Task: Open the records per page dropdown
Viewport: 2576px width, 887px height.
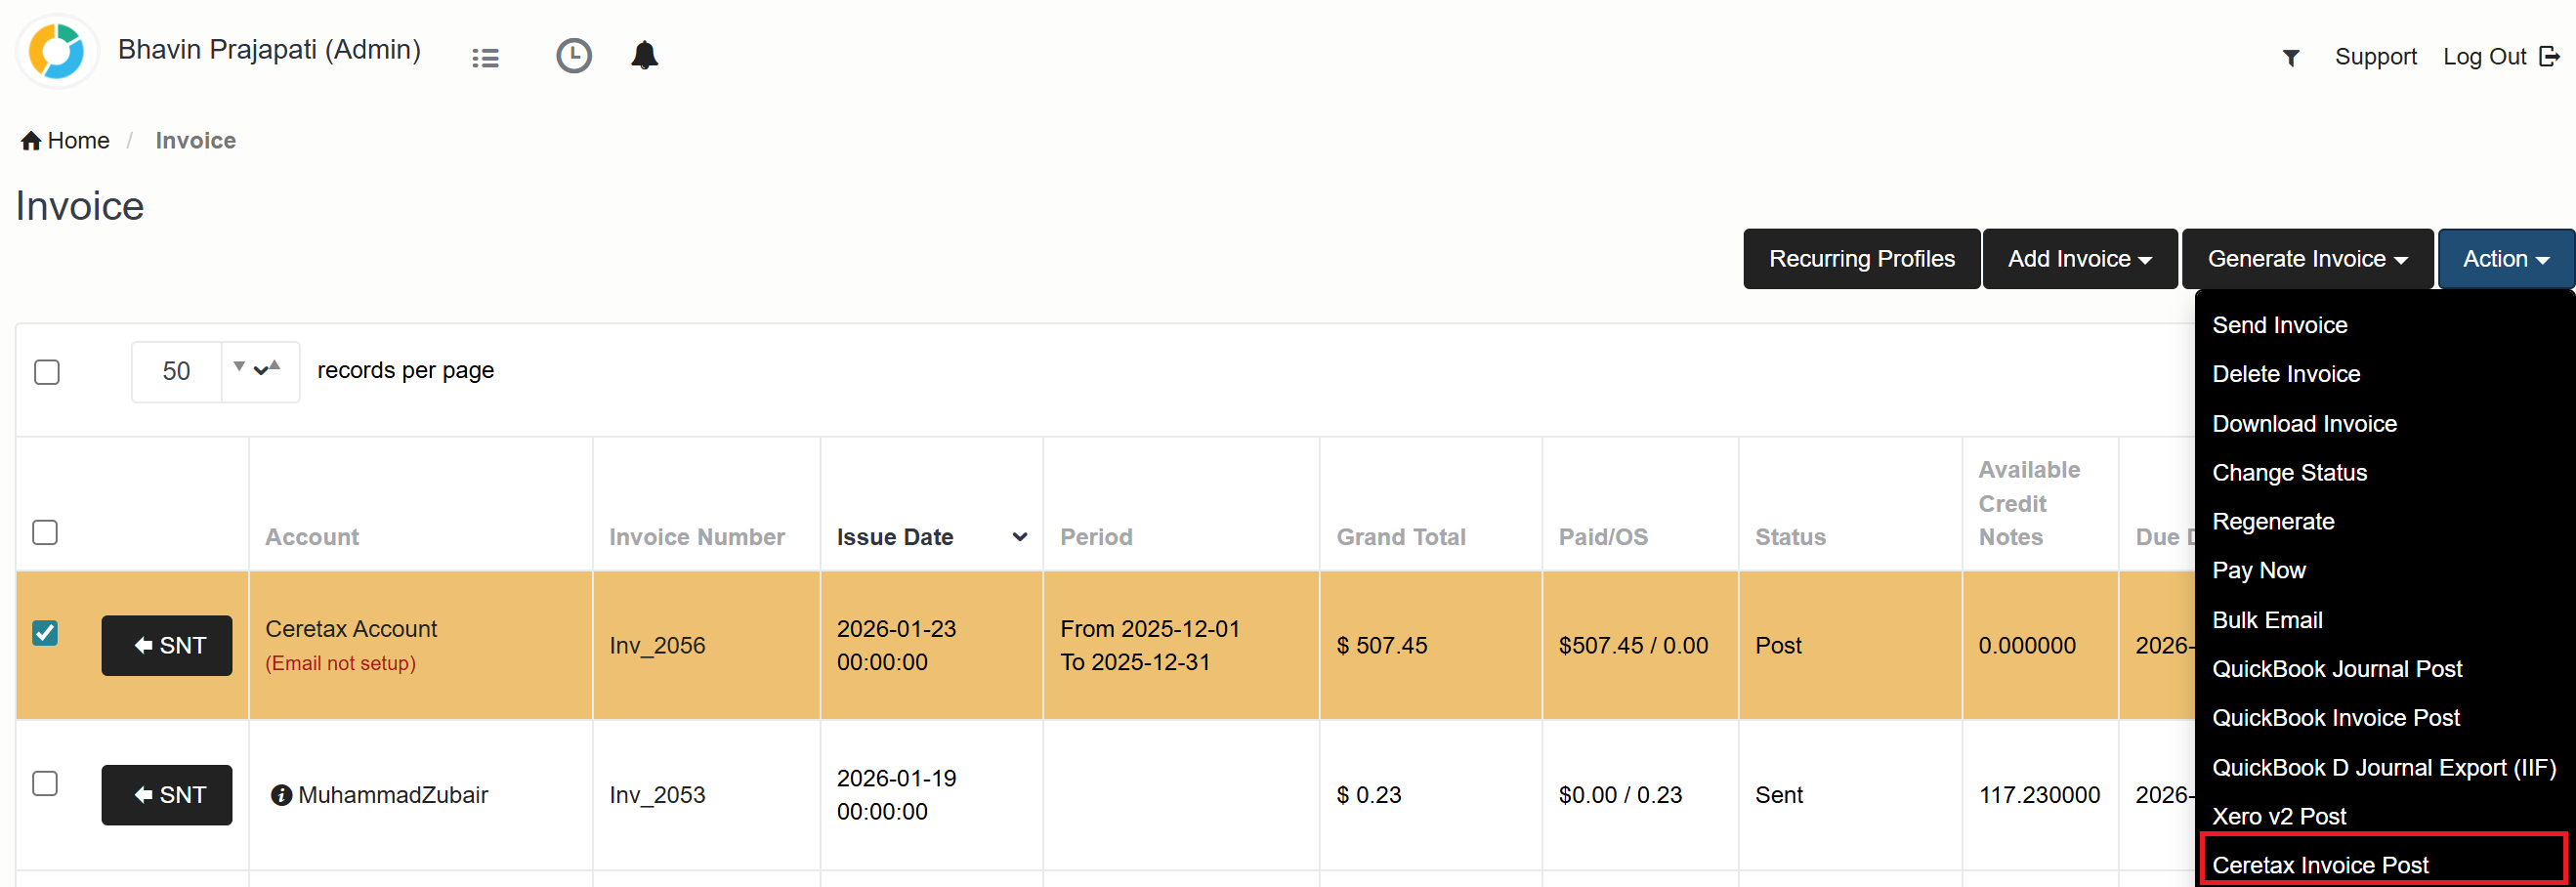Action: 259,371
